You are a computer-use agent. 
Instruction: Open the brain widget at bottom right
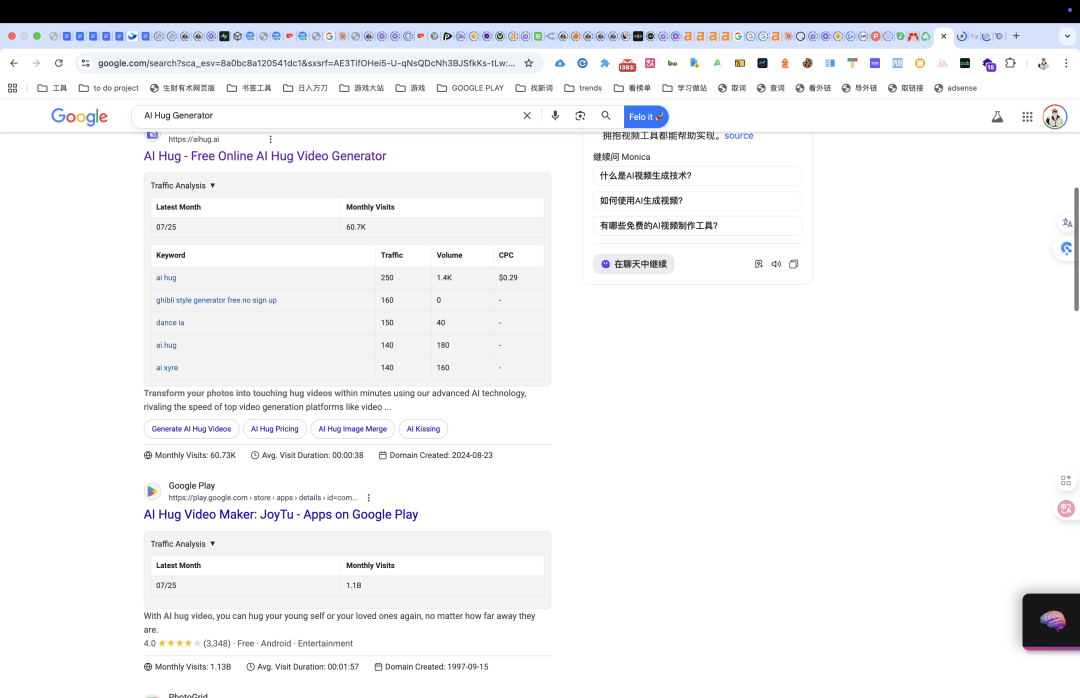[x=1052, y=621]
